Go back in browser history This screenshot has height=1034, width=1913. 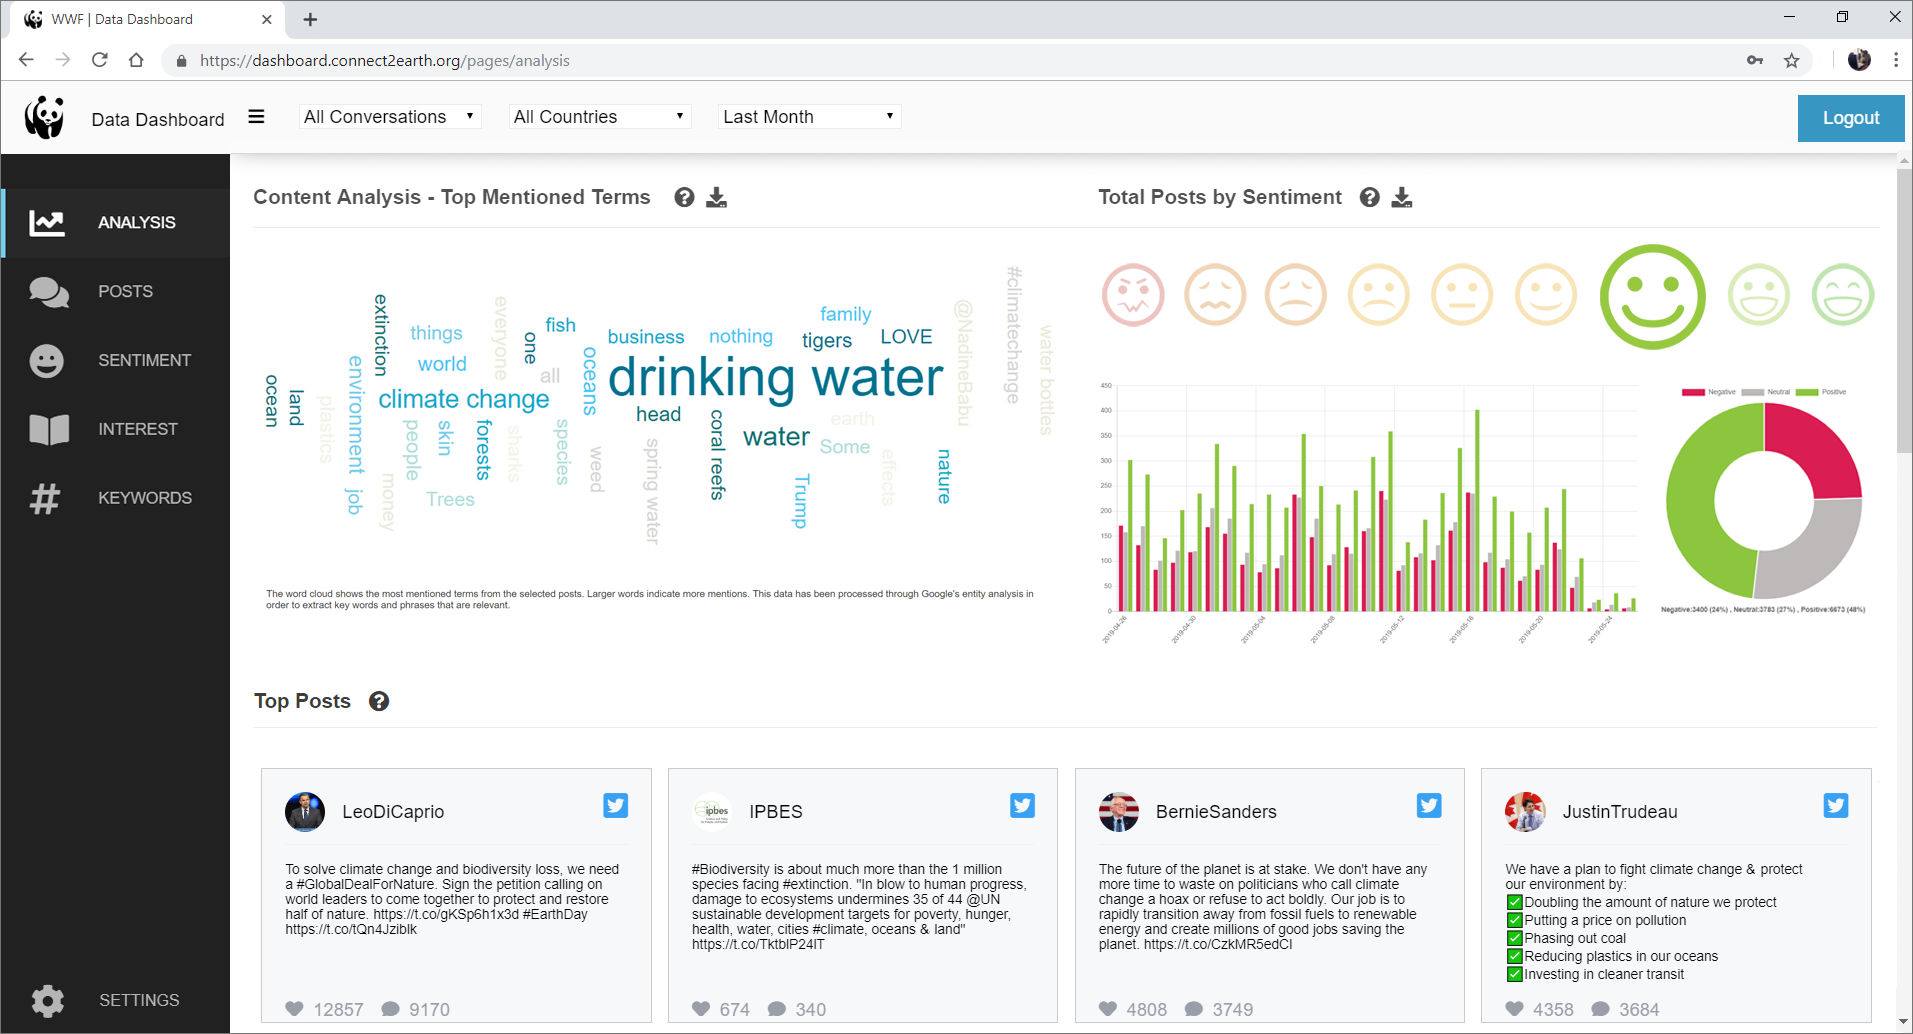[26, 60]
